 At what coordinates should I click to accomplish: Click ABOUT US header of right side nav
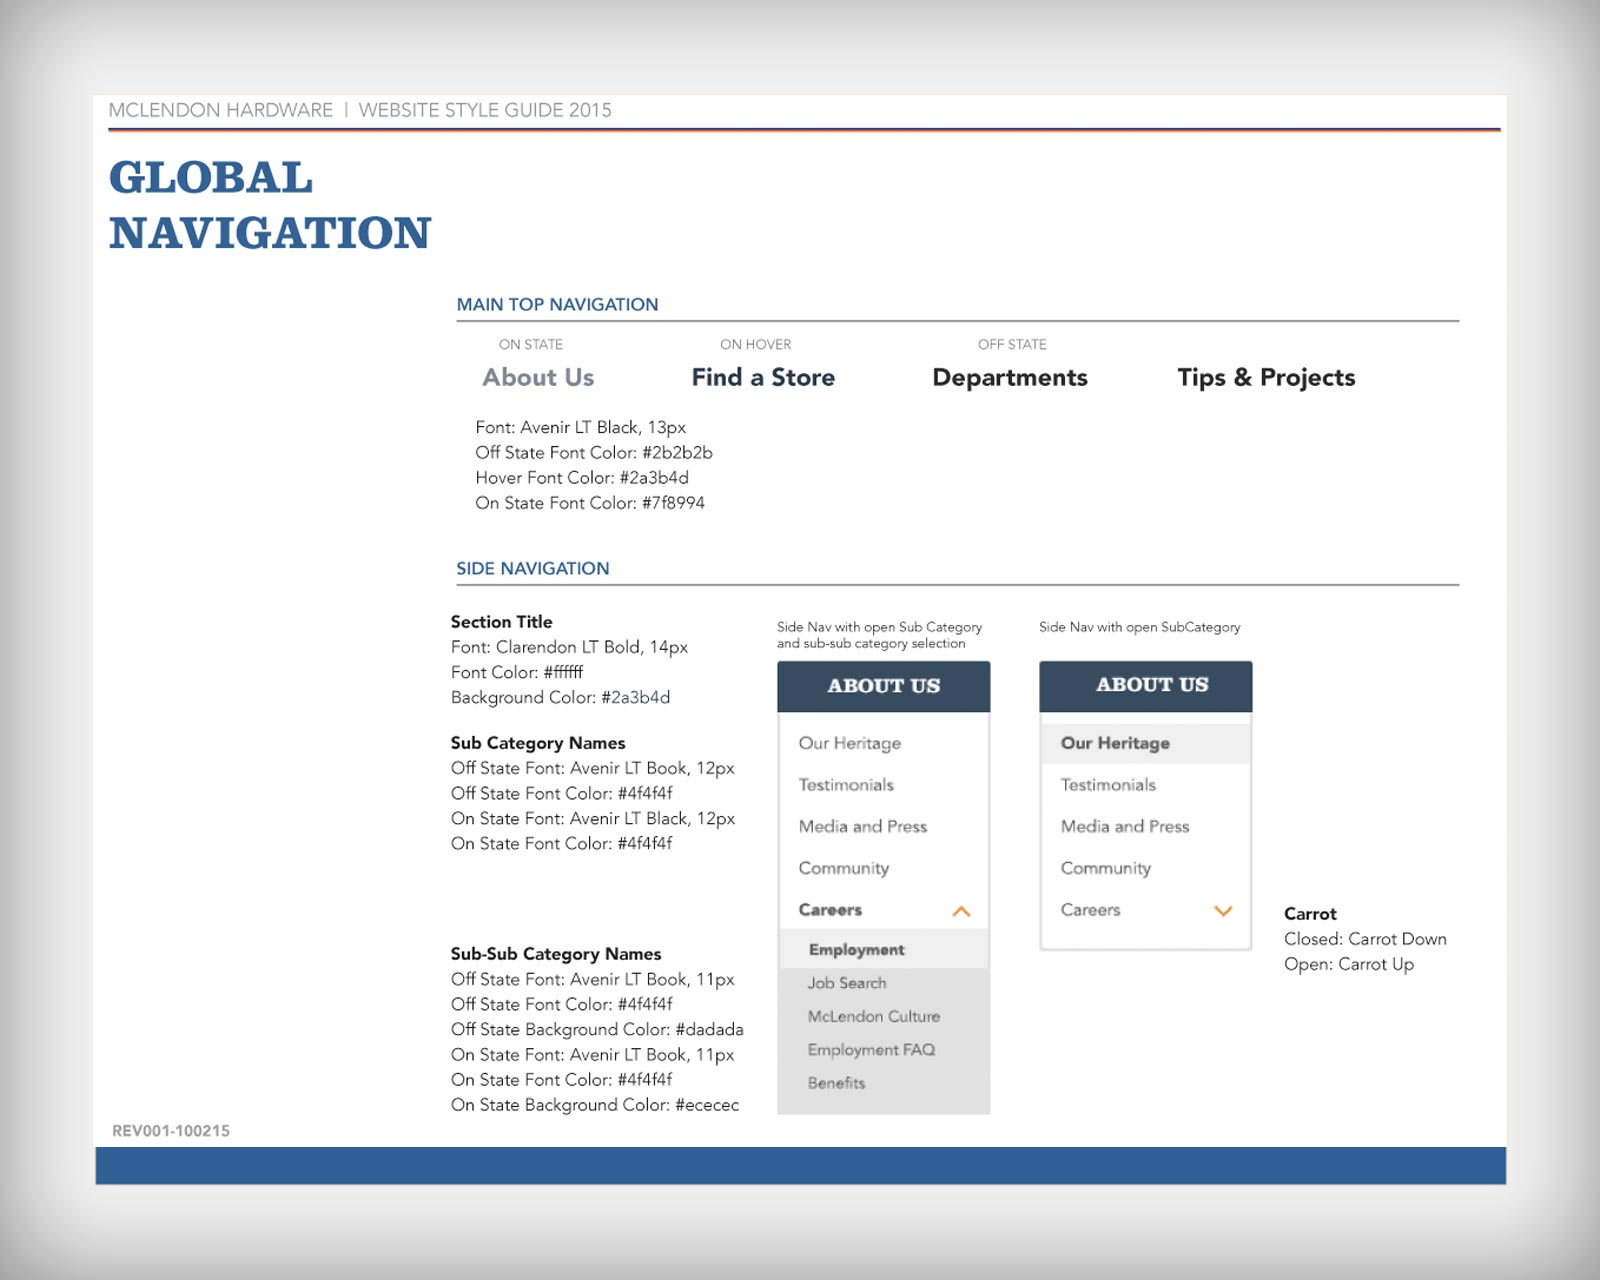[x=1146, y=686]
